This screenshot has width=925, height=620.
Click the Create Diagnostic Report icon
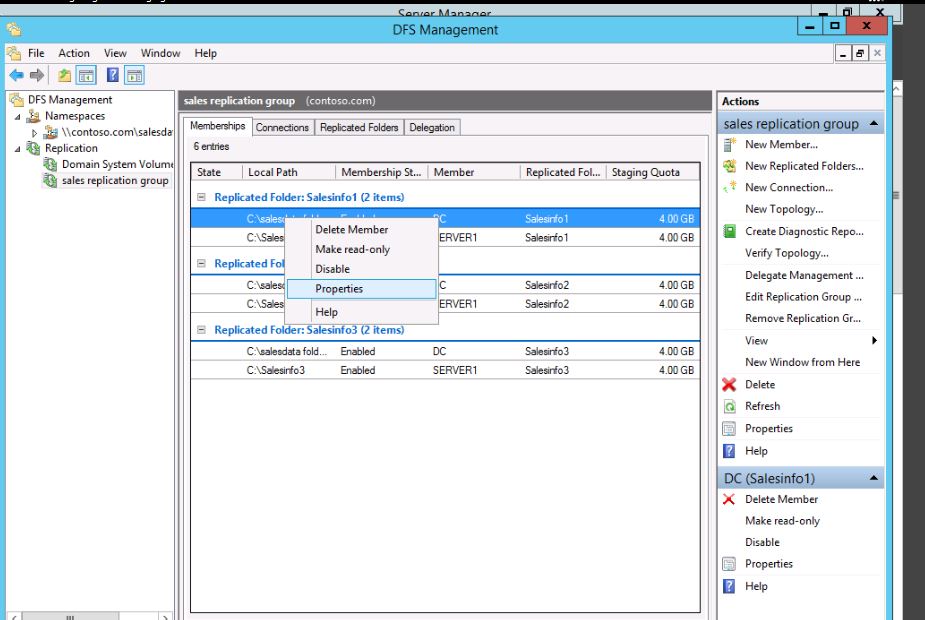click(x=730, y=231)
